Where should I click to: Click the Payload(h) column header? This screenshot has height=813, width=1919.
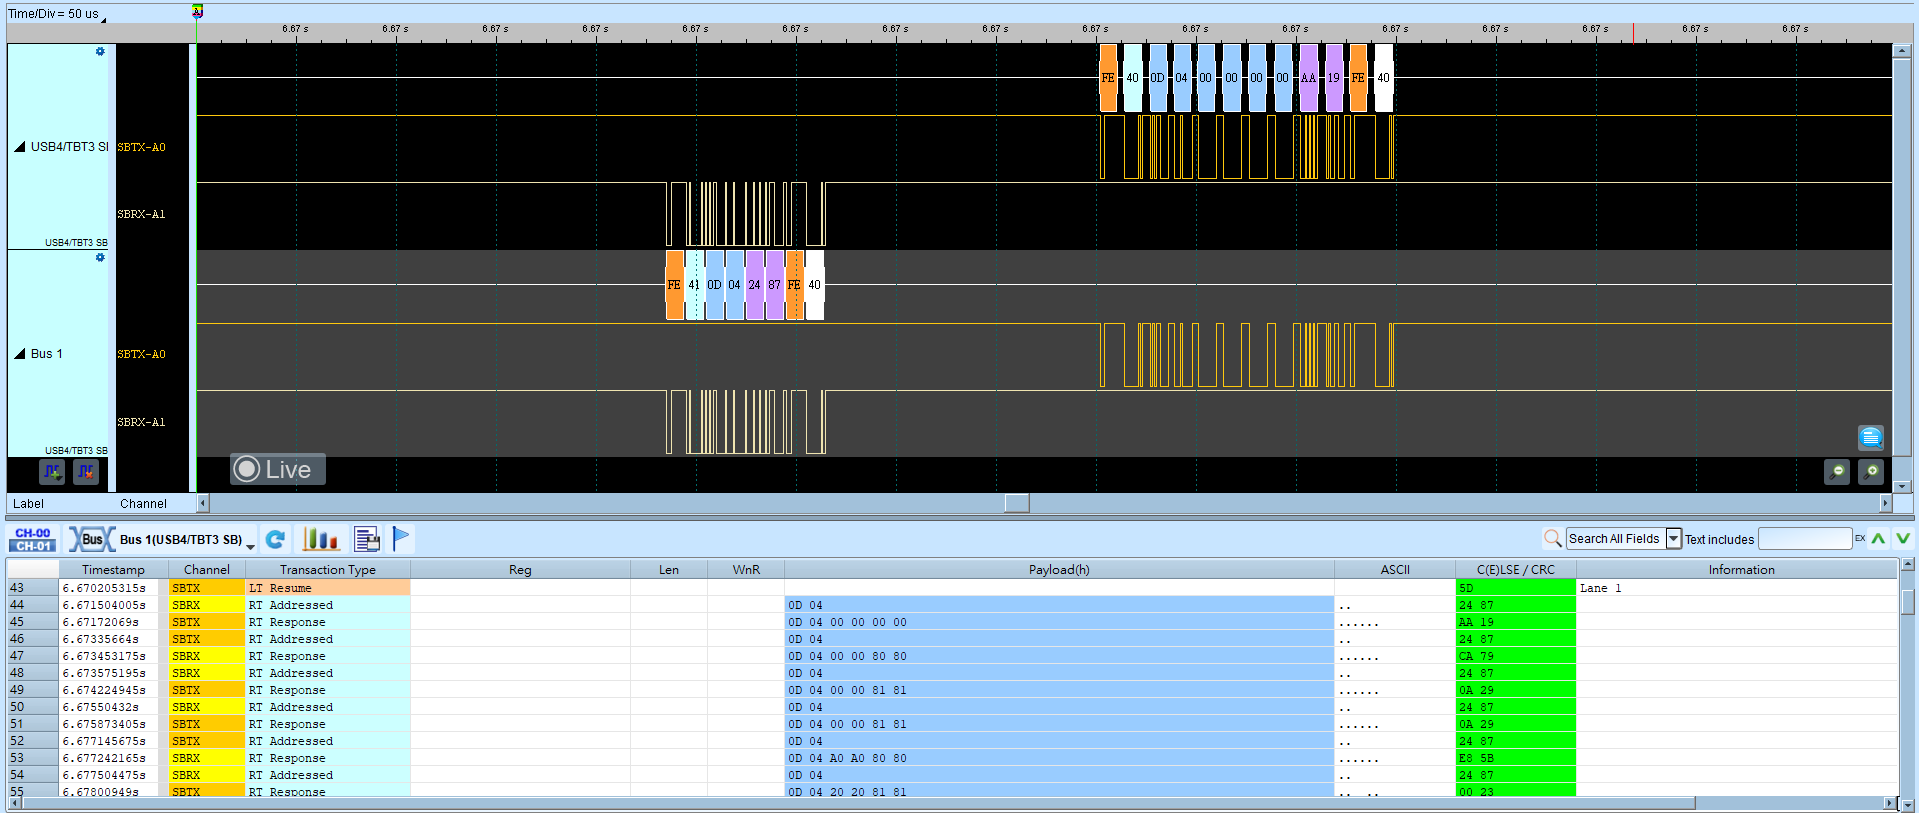1059,569
